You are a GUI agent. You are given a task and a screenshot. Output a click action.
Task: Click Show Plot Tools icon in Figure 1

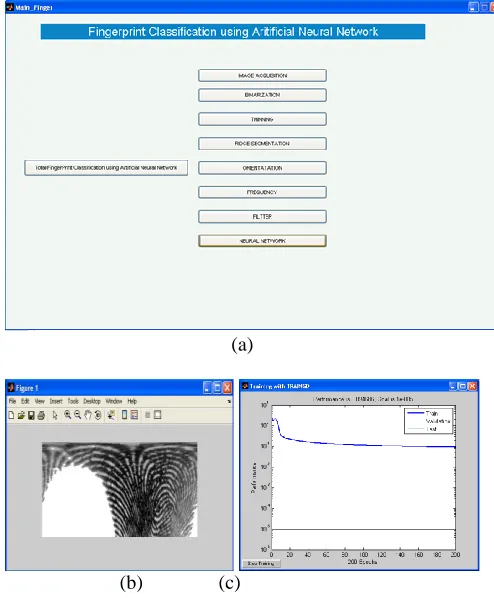coord(158,415)
